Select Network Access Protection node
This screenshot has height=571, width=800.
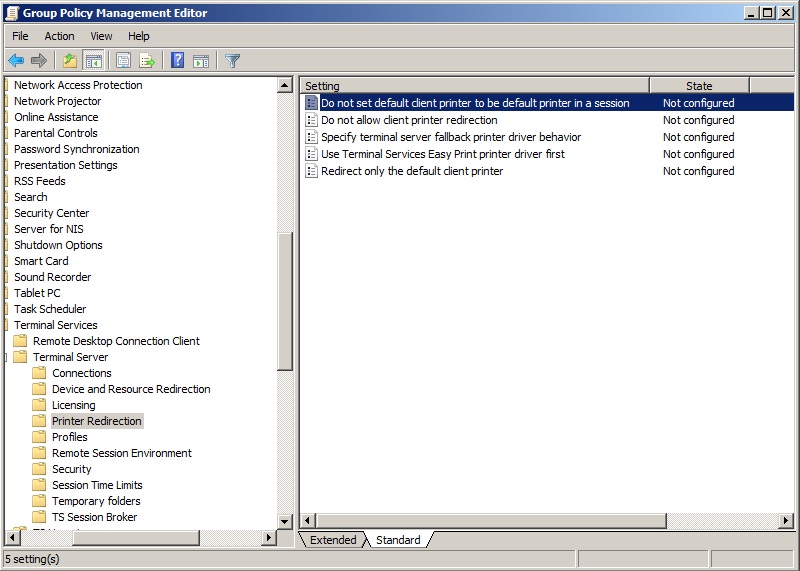[78, 85]
